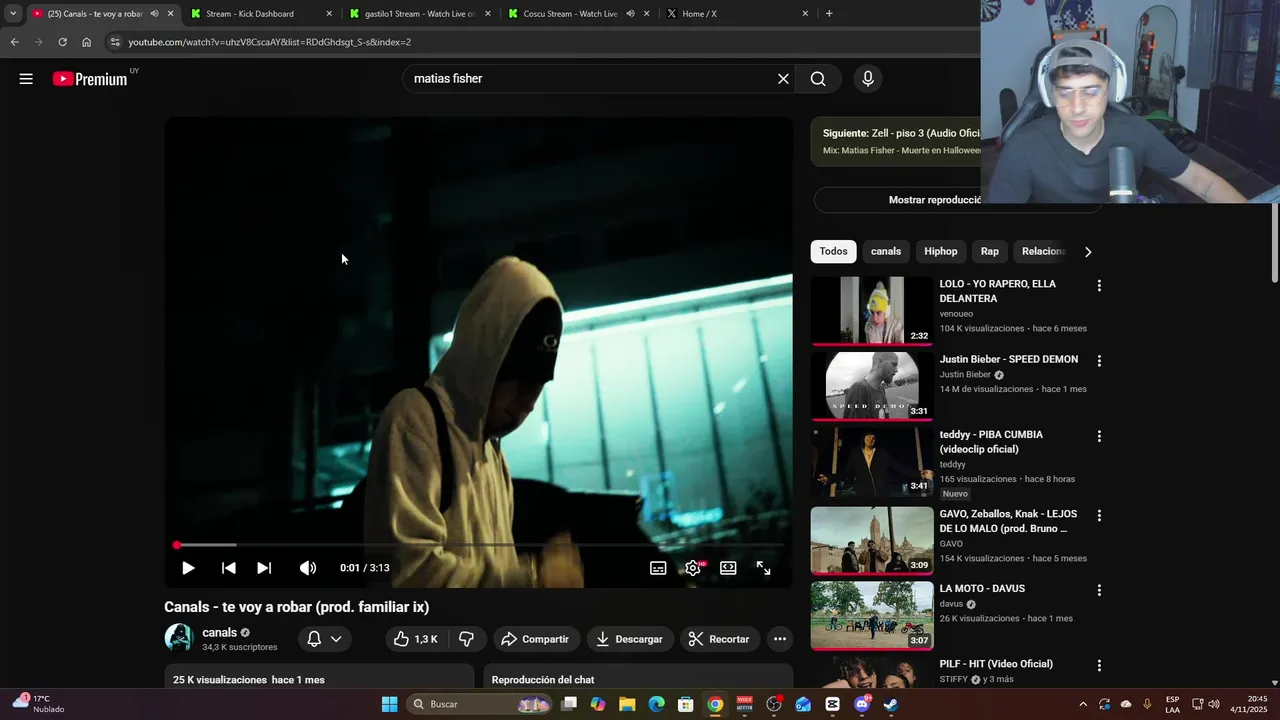This screenshot has width=1280, height=720.
Task: Open notification bell dropdown for canals
Action: point(324,639)
